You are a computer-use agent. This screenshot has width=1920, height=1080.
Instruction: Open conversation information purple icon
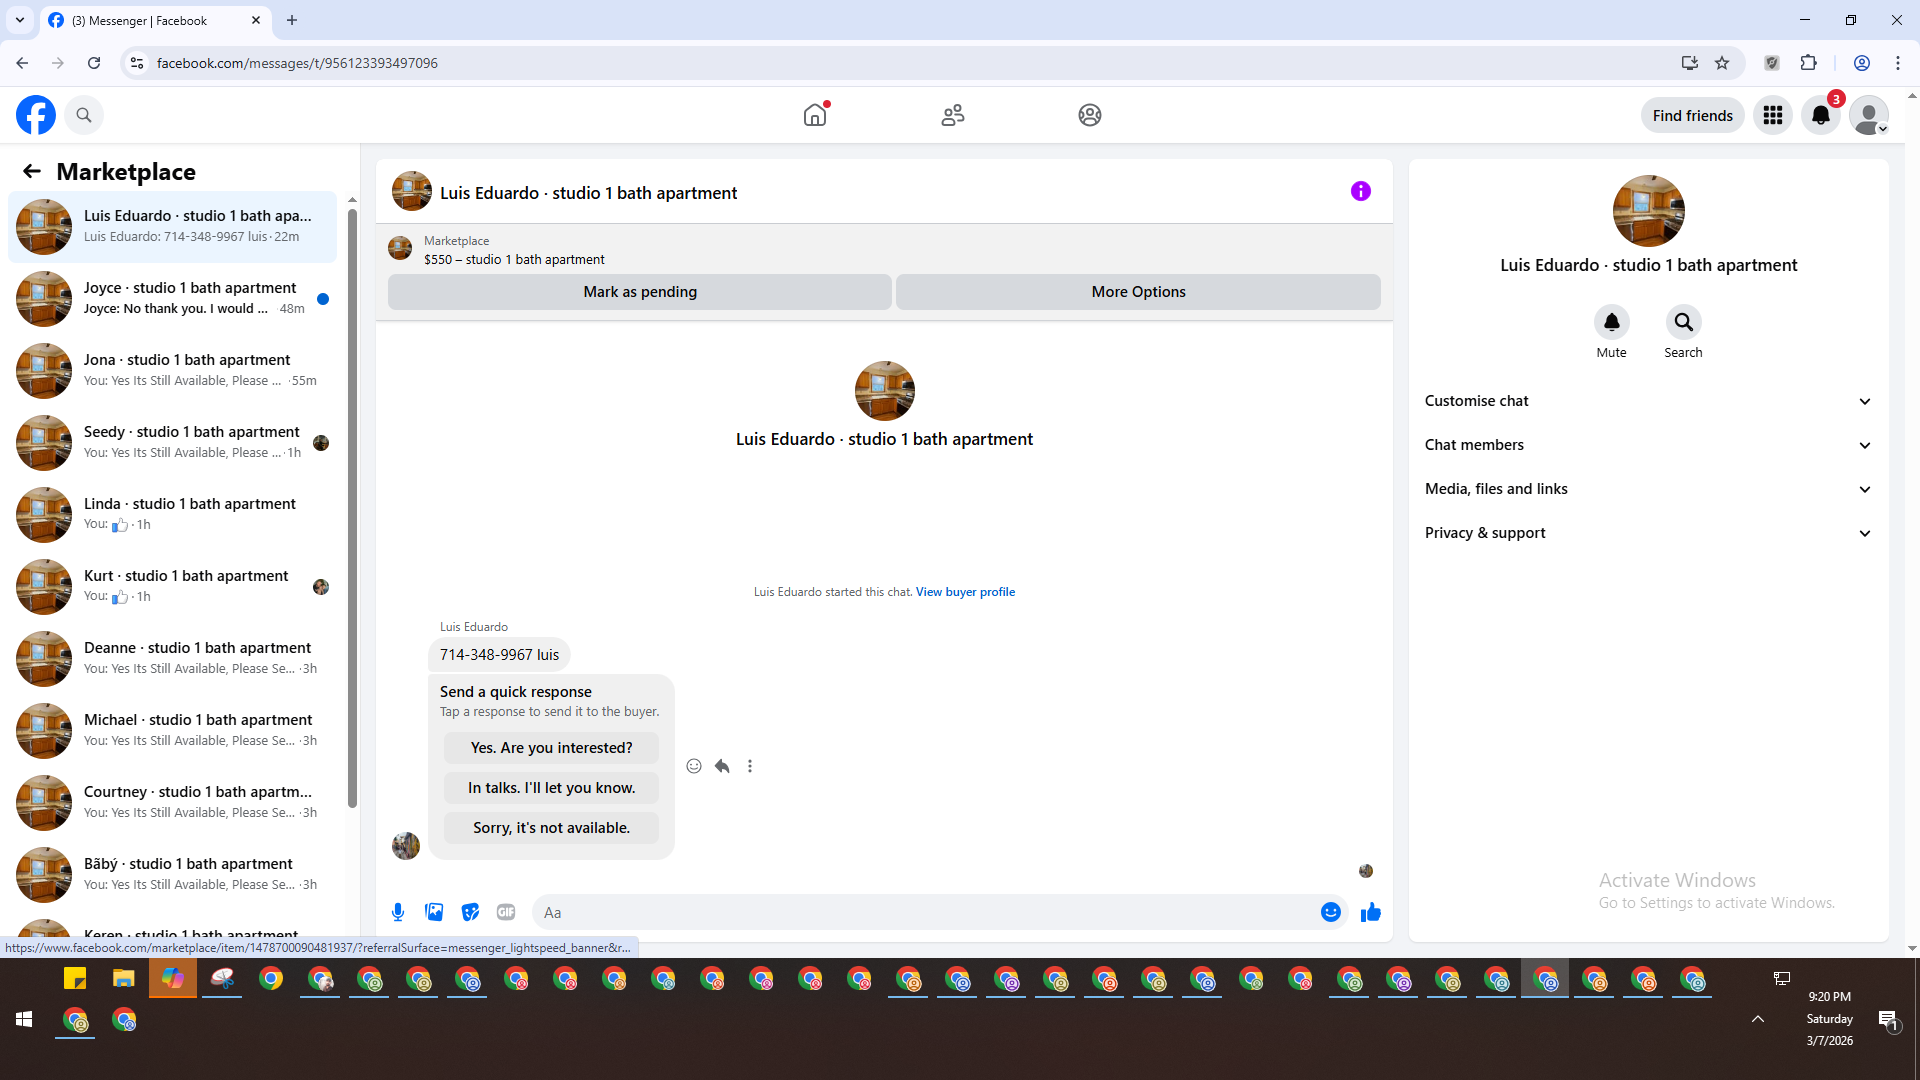tap(1361, 191)
